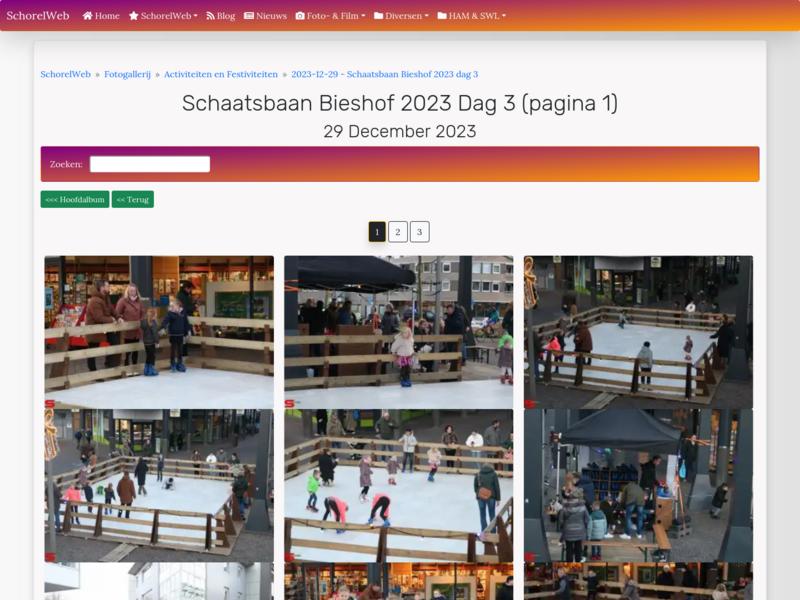Expand the HAM & SWL dropdown

[x=472, y=16]
